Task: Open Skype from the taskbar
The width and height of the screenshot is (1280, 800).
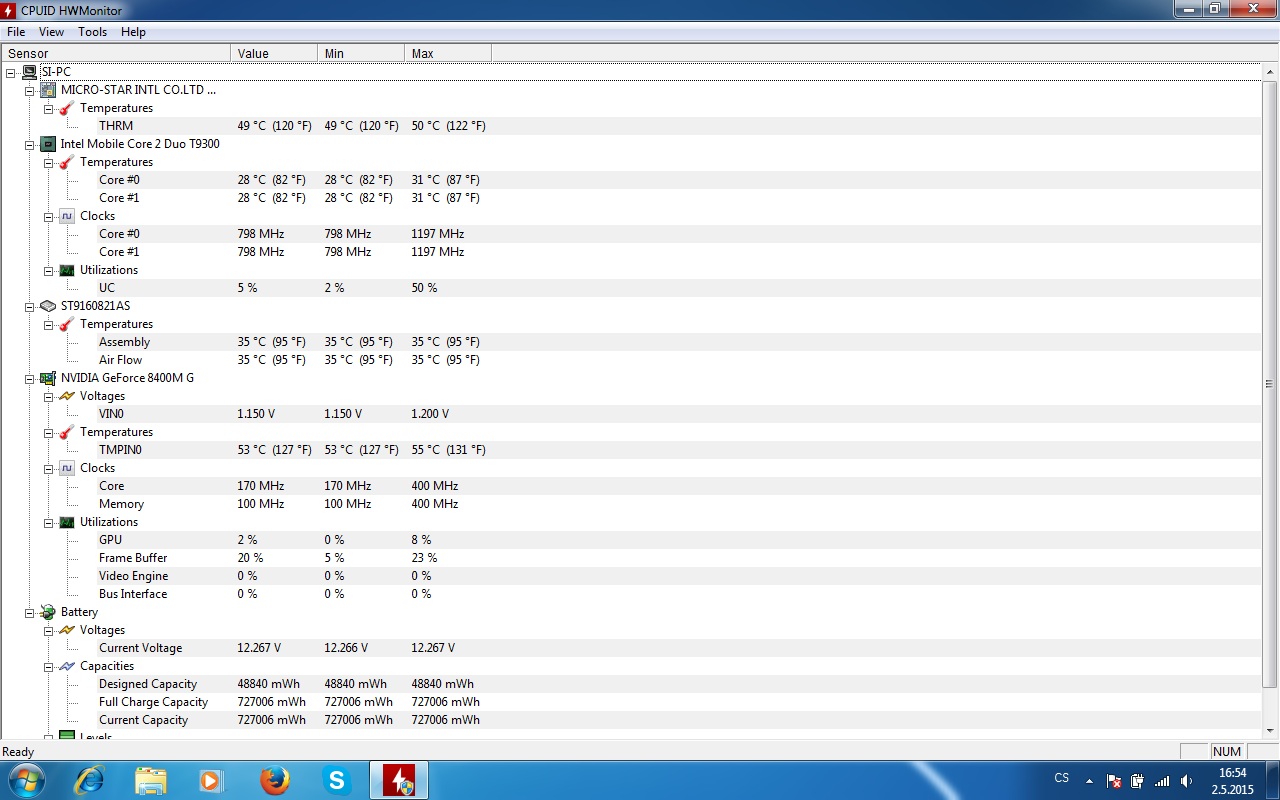Action: [x=337, y=780]
